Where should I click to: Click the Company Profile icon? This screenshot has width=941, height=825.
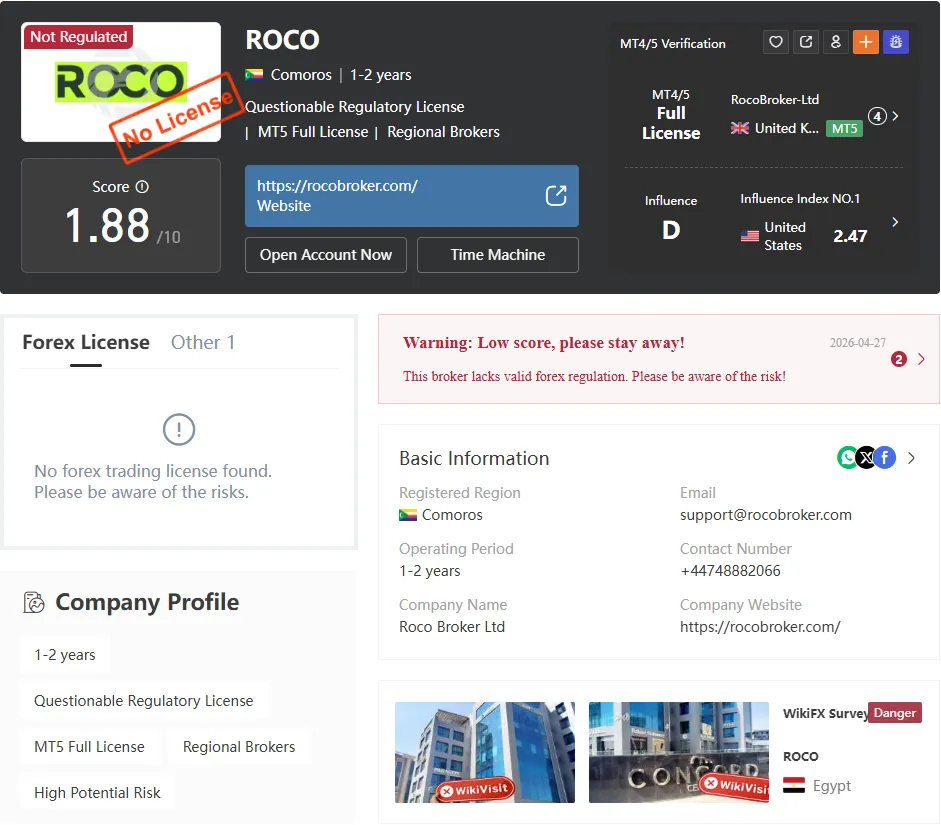(x=34, y=602)
